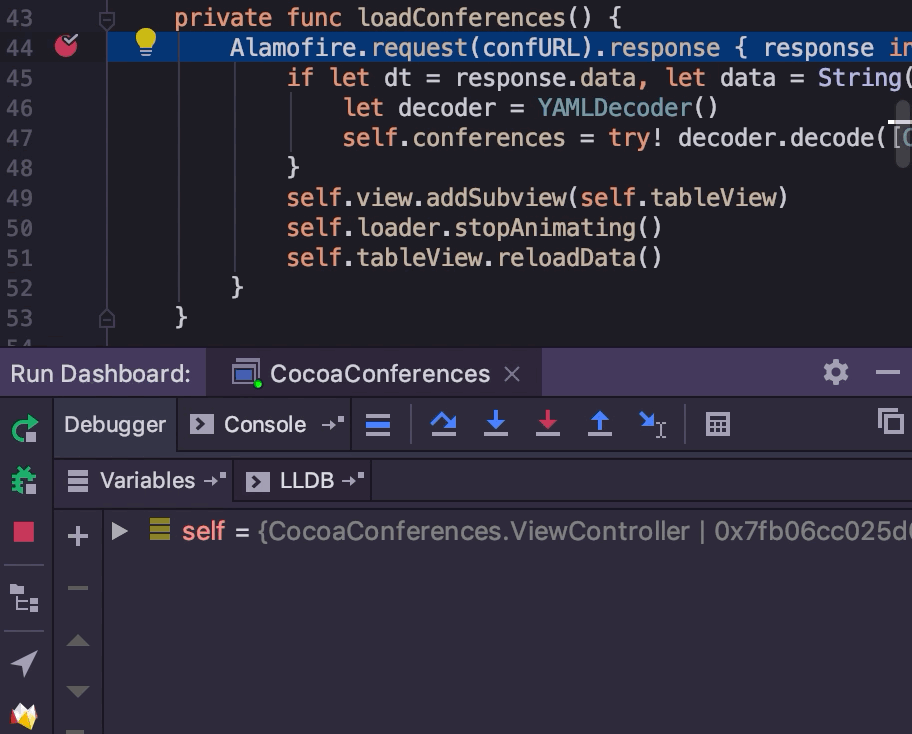The width and height of the screenshot is (912, 734).
Task: Select the LLDB tab
Action: tap(306, 481)
